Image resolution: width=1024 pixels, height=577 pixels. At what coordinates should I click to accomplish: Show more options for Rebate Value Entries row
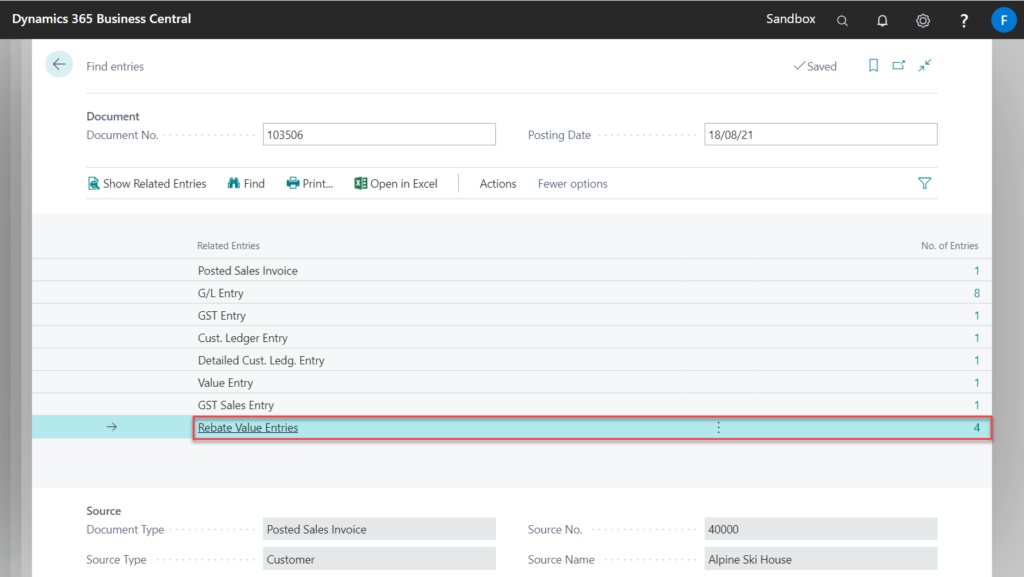coord(718,428)
